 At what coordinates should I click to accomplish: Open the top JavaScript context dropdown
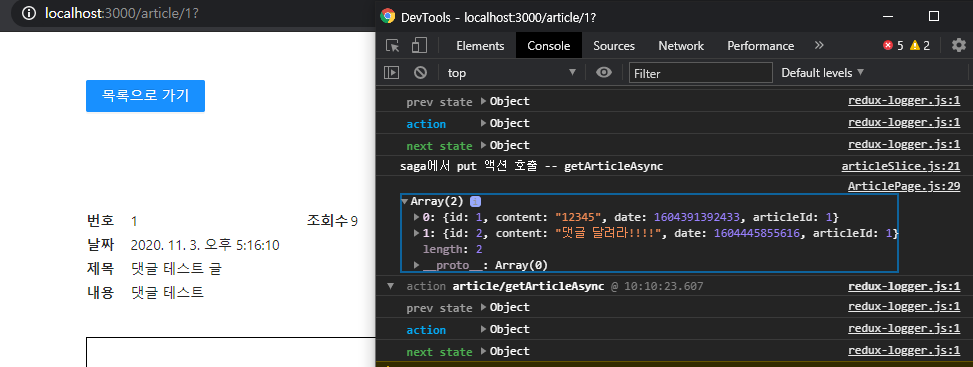pyautogui.click(x=512, y=73)
